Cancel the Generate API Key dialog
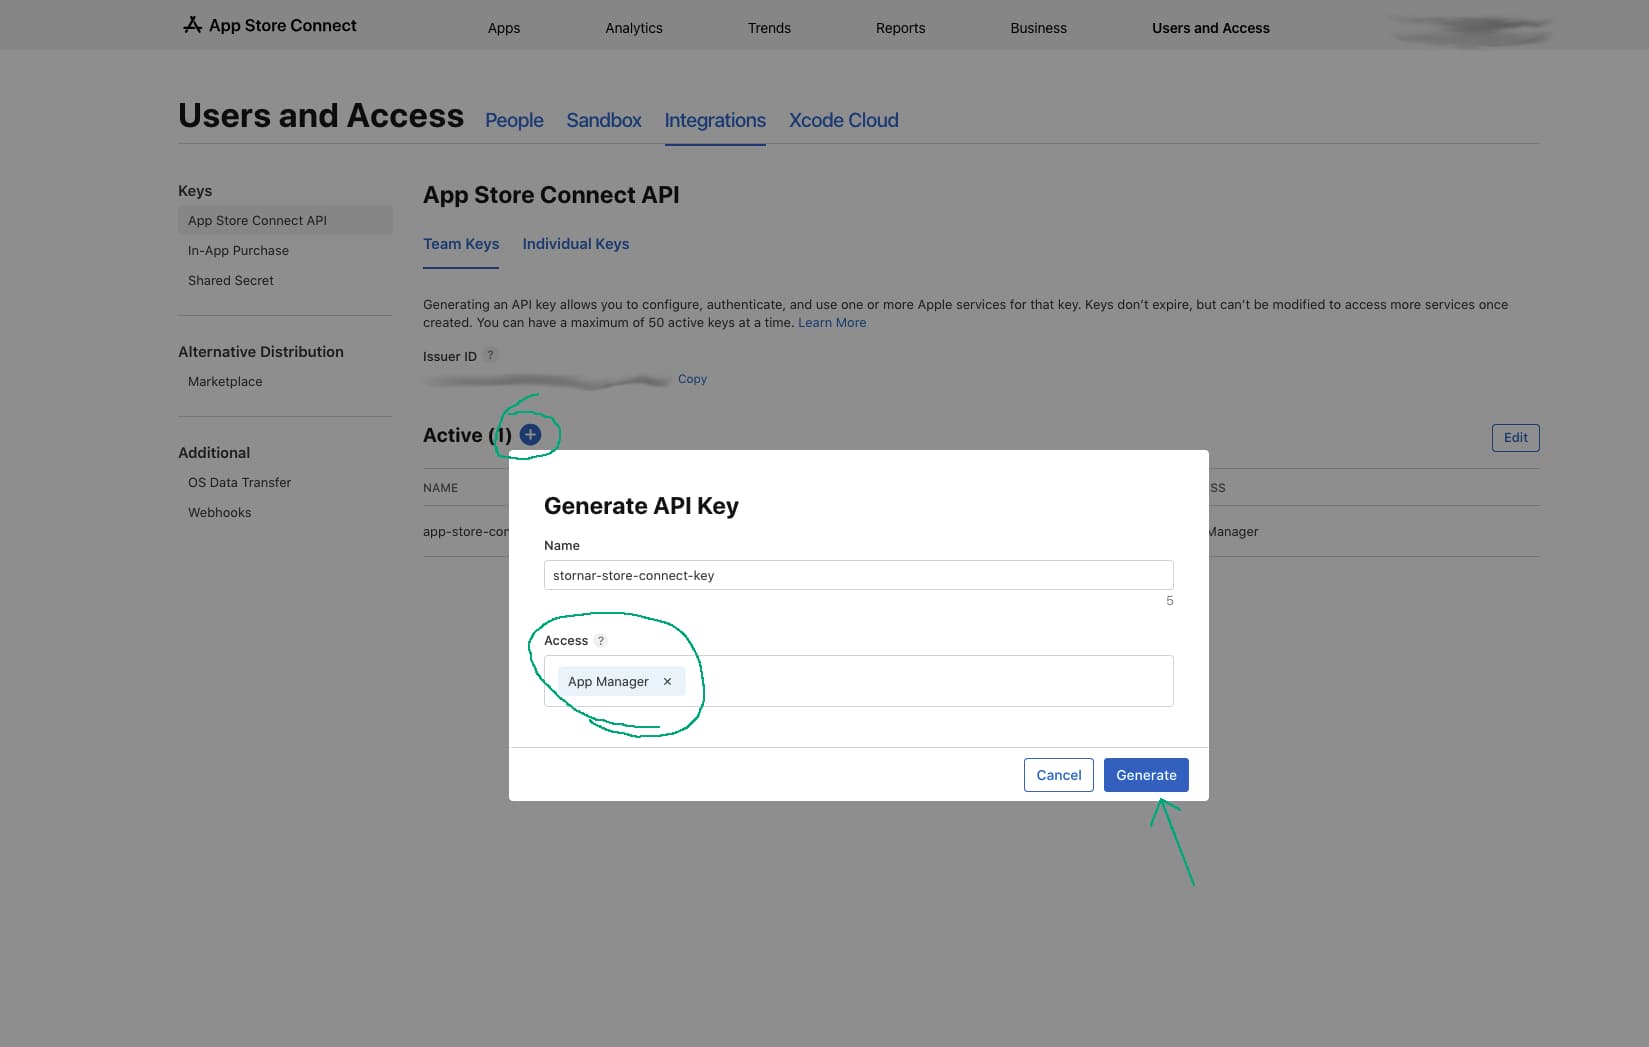Image resolution: width=1649 pixels, height=1047 pixels. point(1058,775)
